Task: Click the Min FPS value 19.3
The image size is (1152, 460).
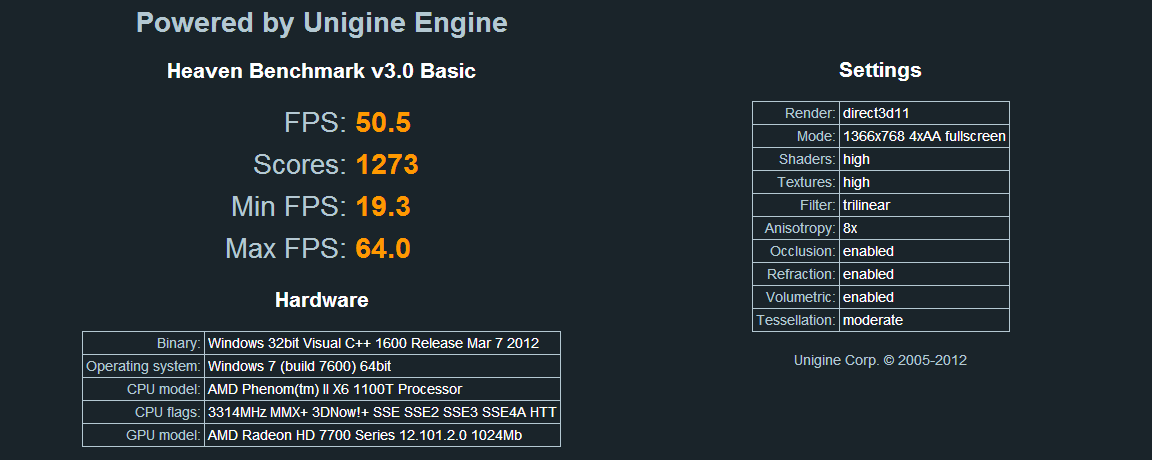Action: (x=383, y=207)
